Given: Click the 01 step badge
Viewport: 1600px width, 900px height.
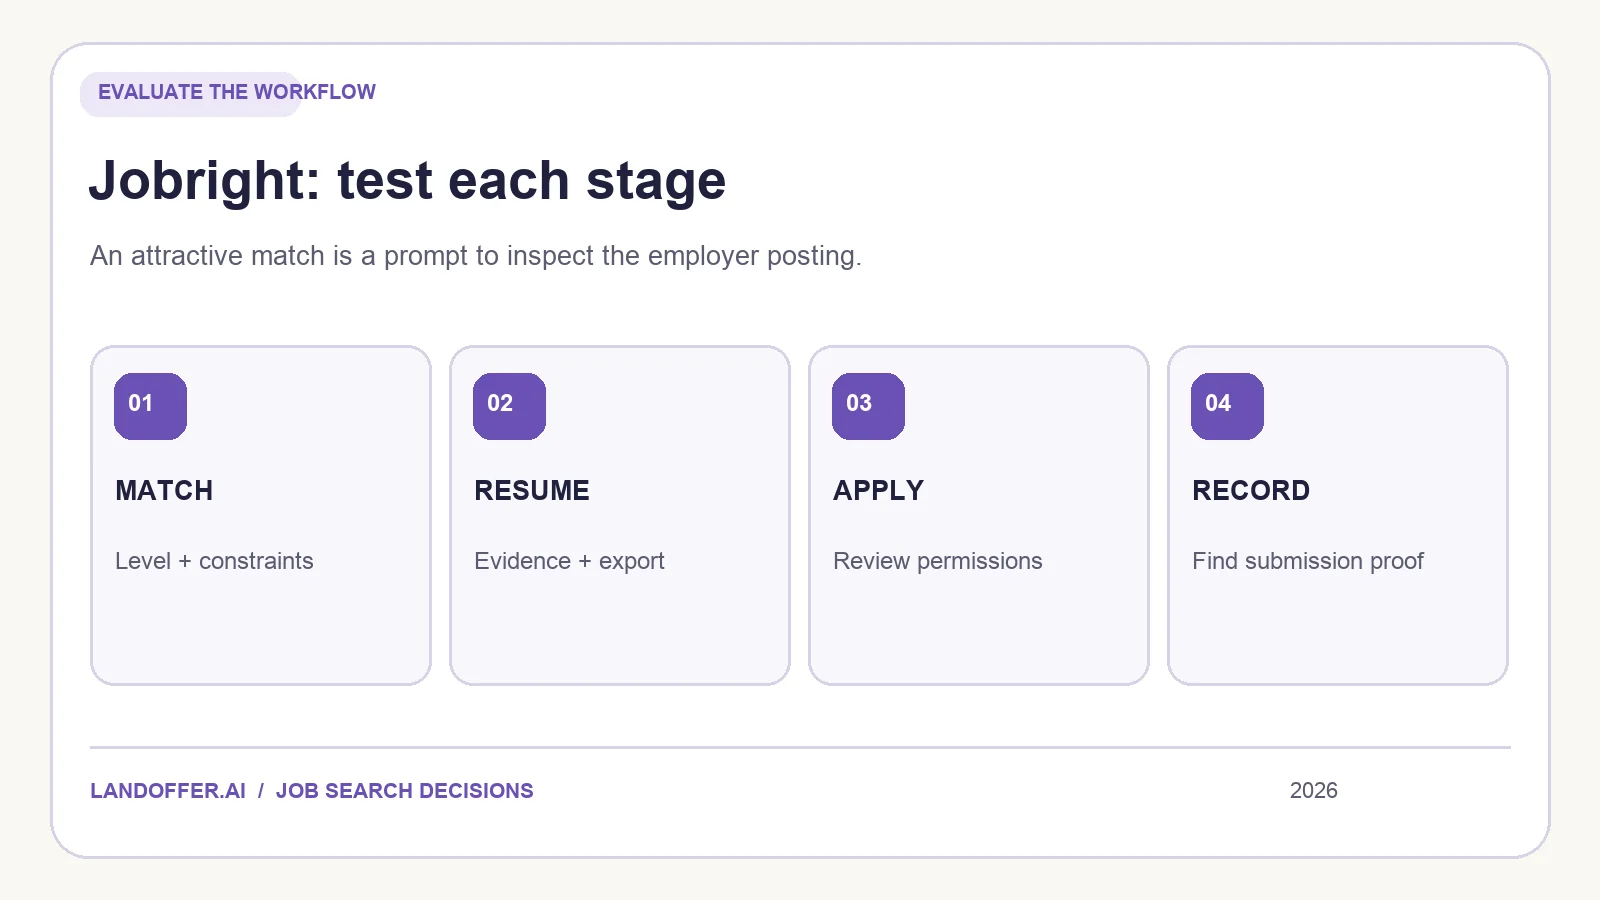Looking at the screenshot, I should click(x=150, y=406).
